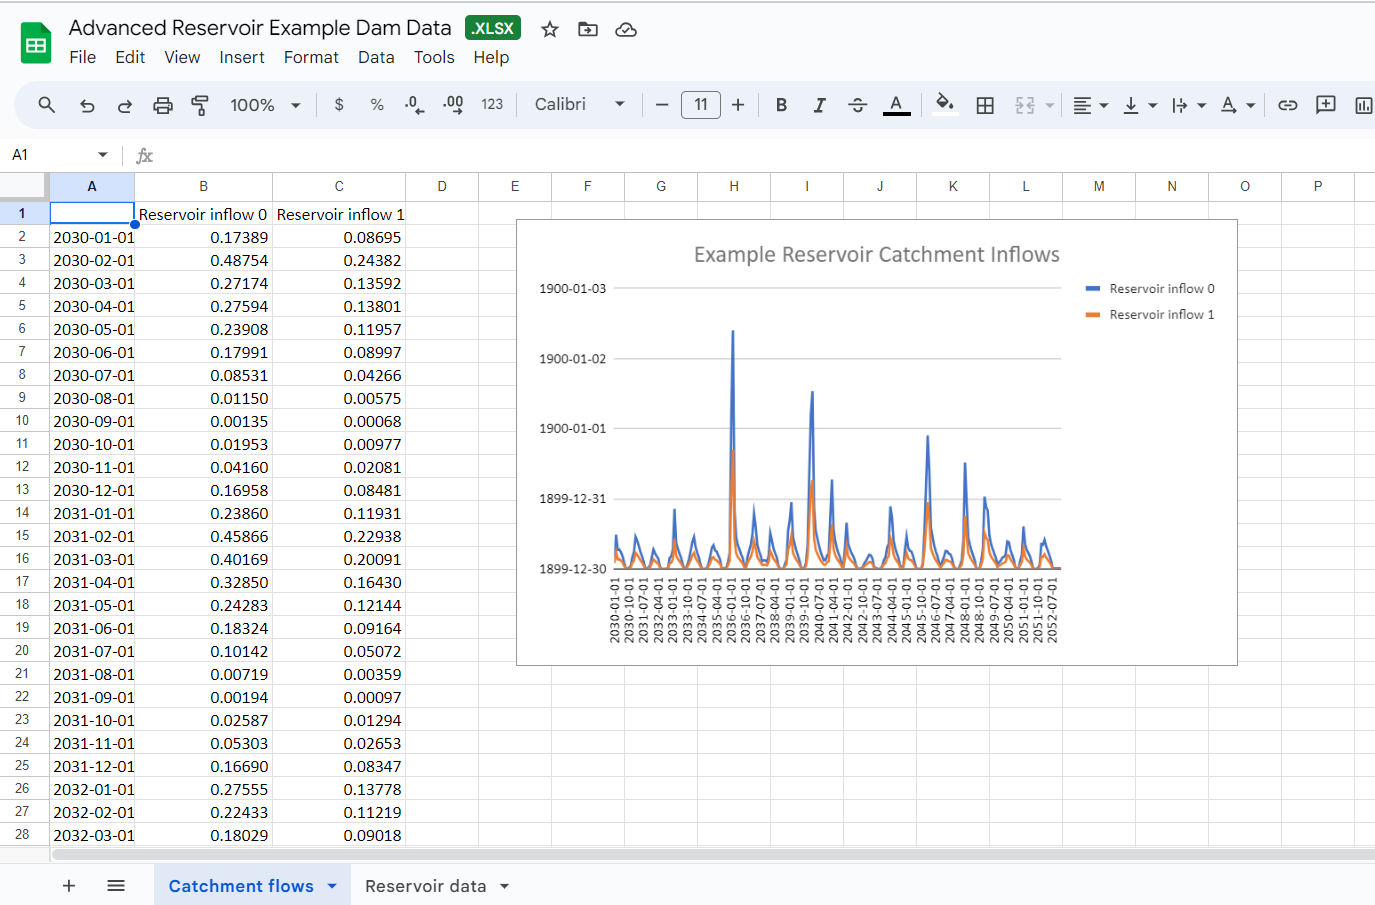
Task: Open the fill color picker
Action: tap(944, 104)
